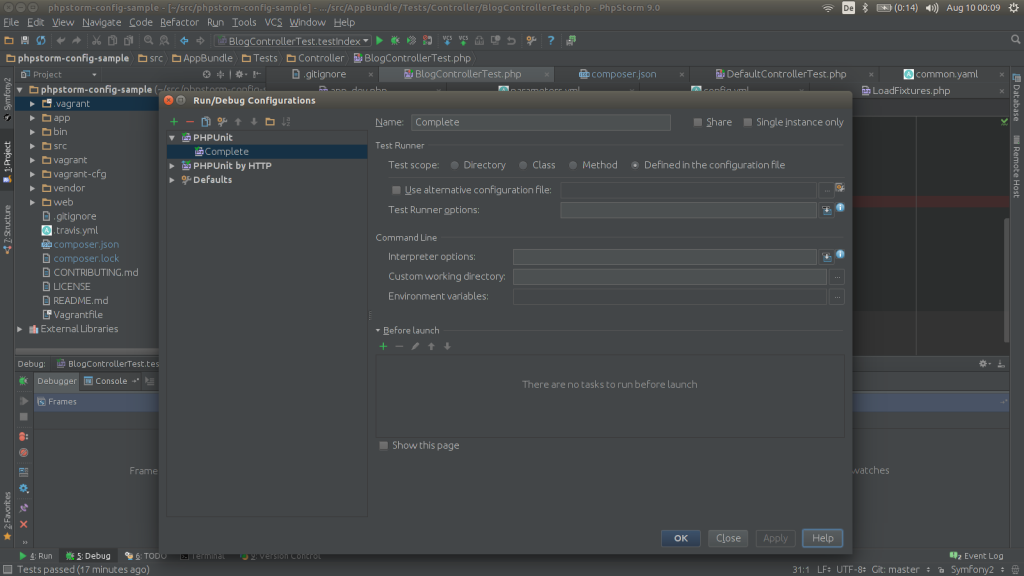Expand the src folder in project tree
Screen dimensions: 1024x576
(x=32, y=146)
